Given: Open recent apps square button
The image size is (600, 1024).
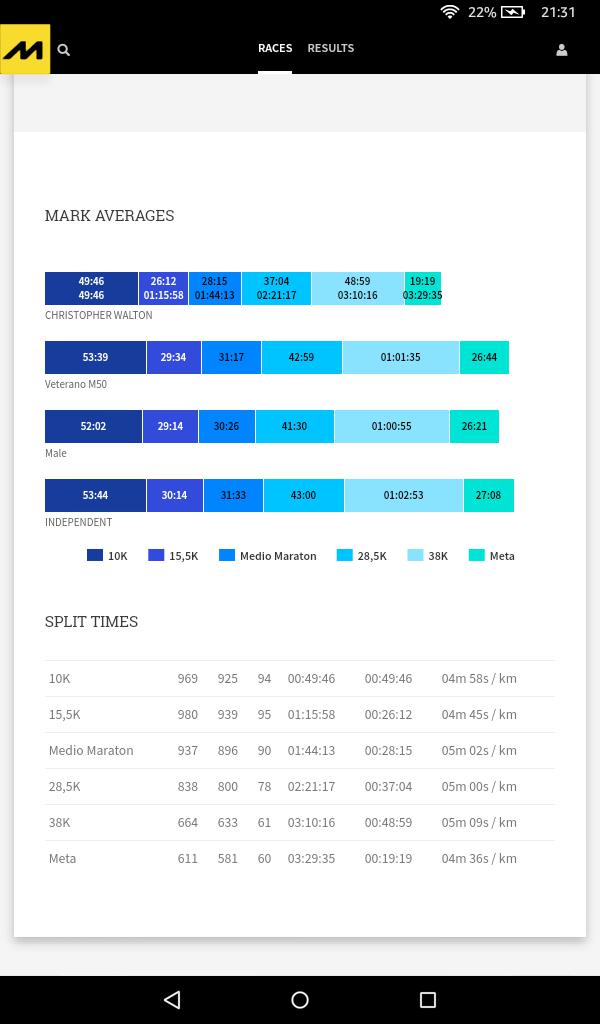Looking at the screenshot, I should 428,999.
